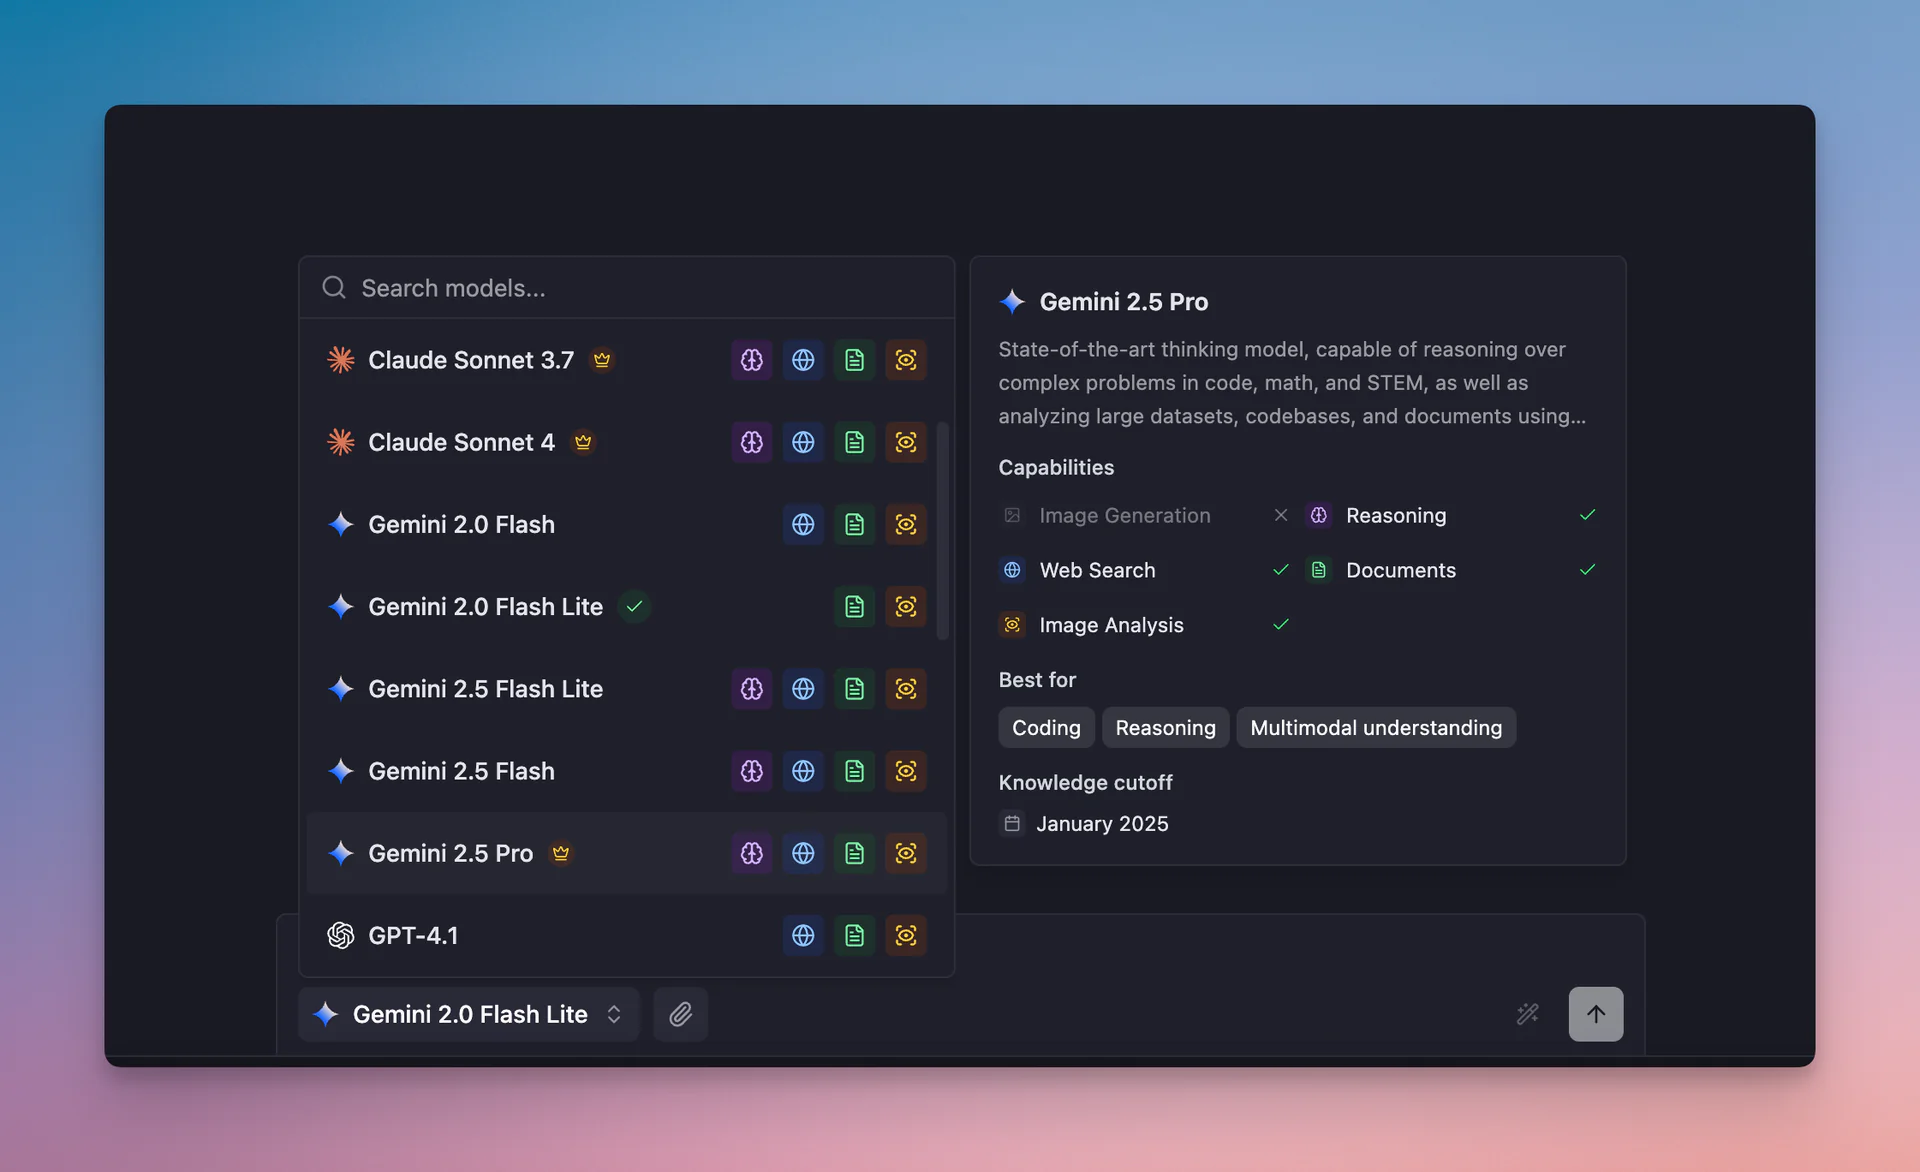Click the Gemini sparkle icon in details header
1920x1172 pixels.
pos(1012,302)
